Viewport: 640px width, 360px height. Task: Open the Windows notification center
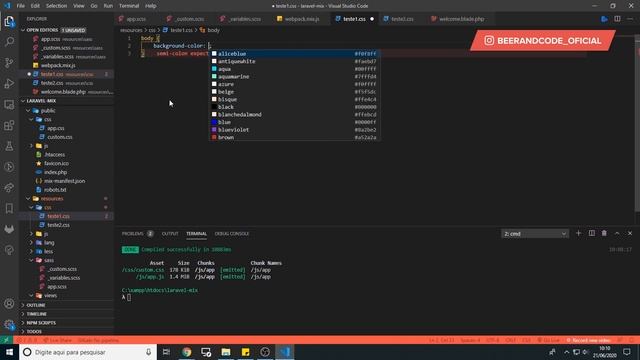coord(627,352)
